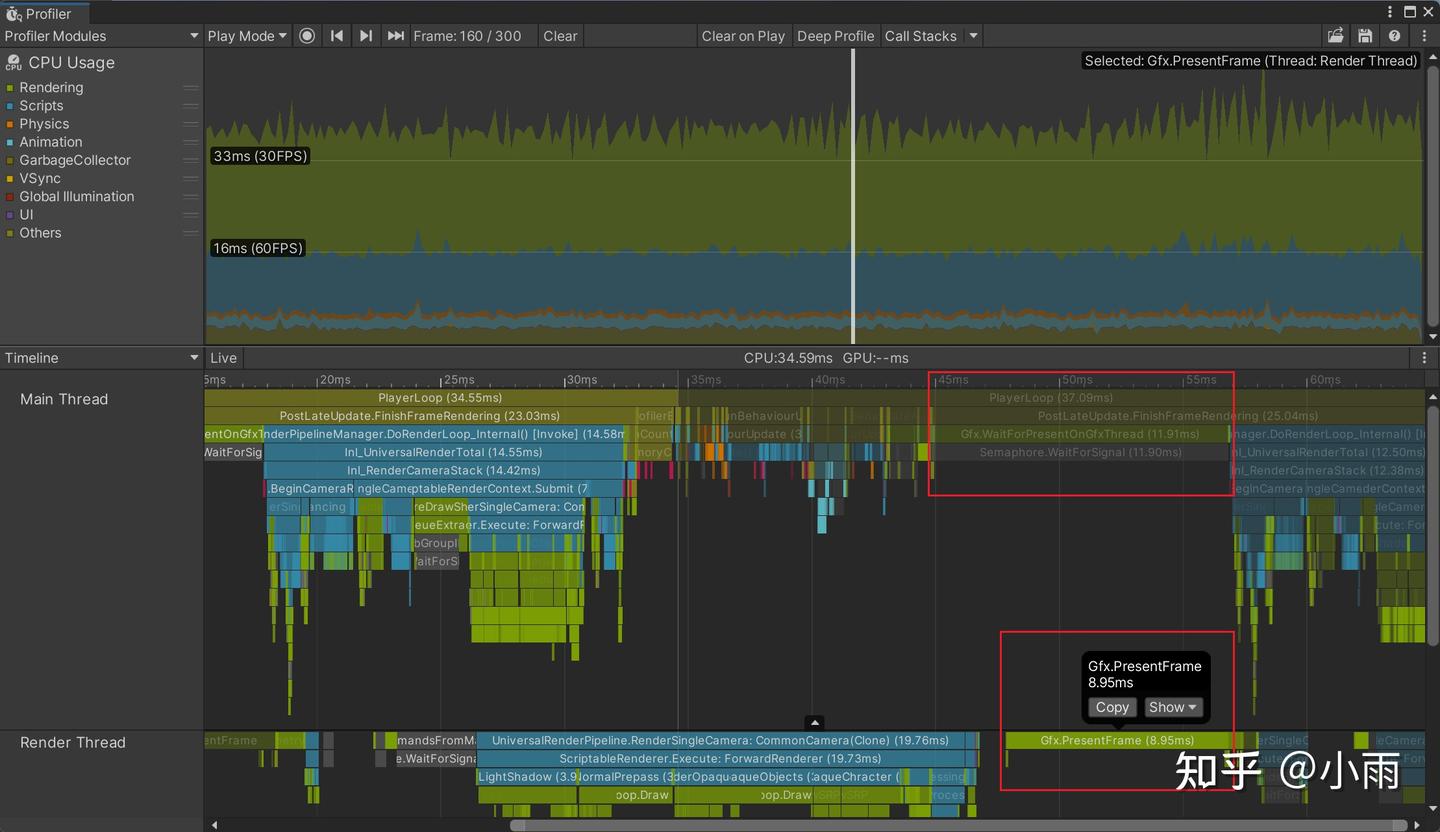Click the timeline horizontal scrollbar thumb
1440x832 pixels.
coord(959,825)
